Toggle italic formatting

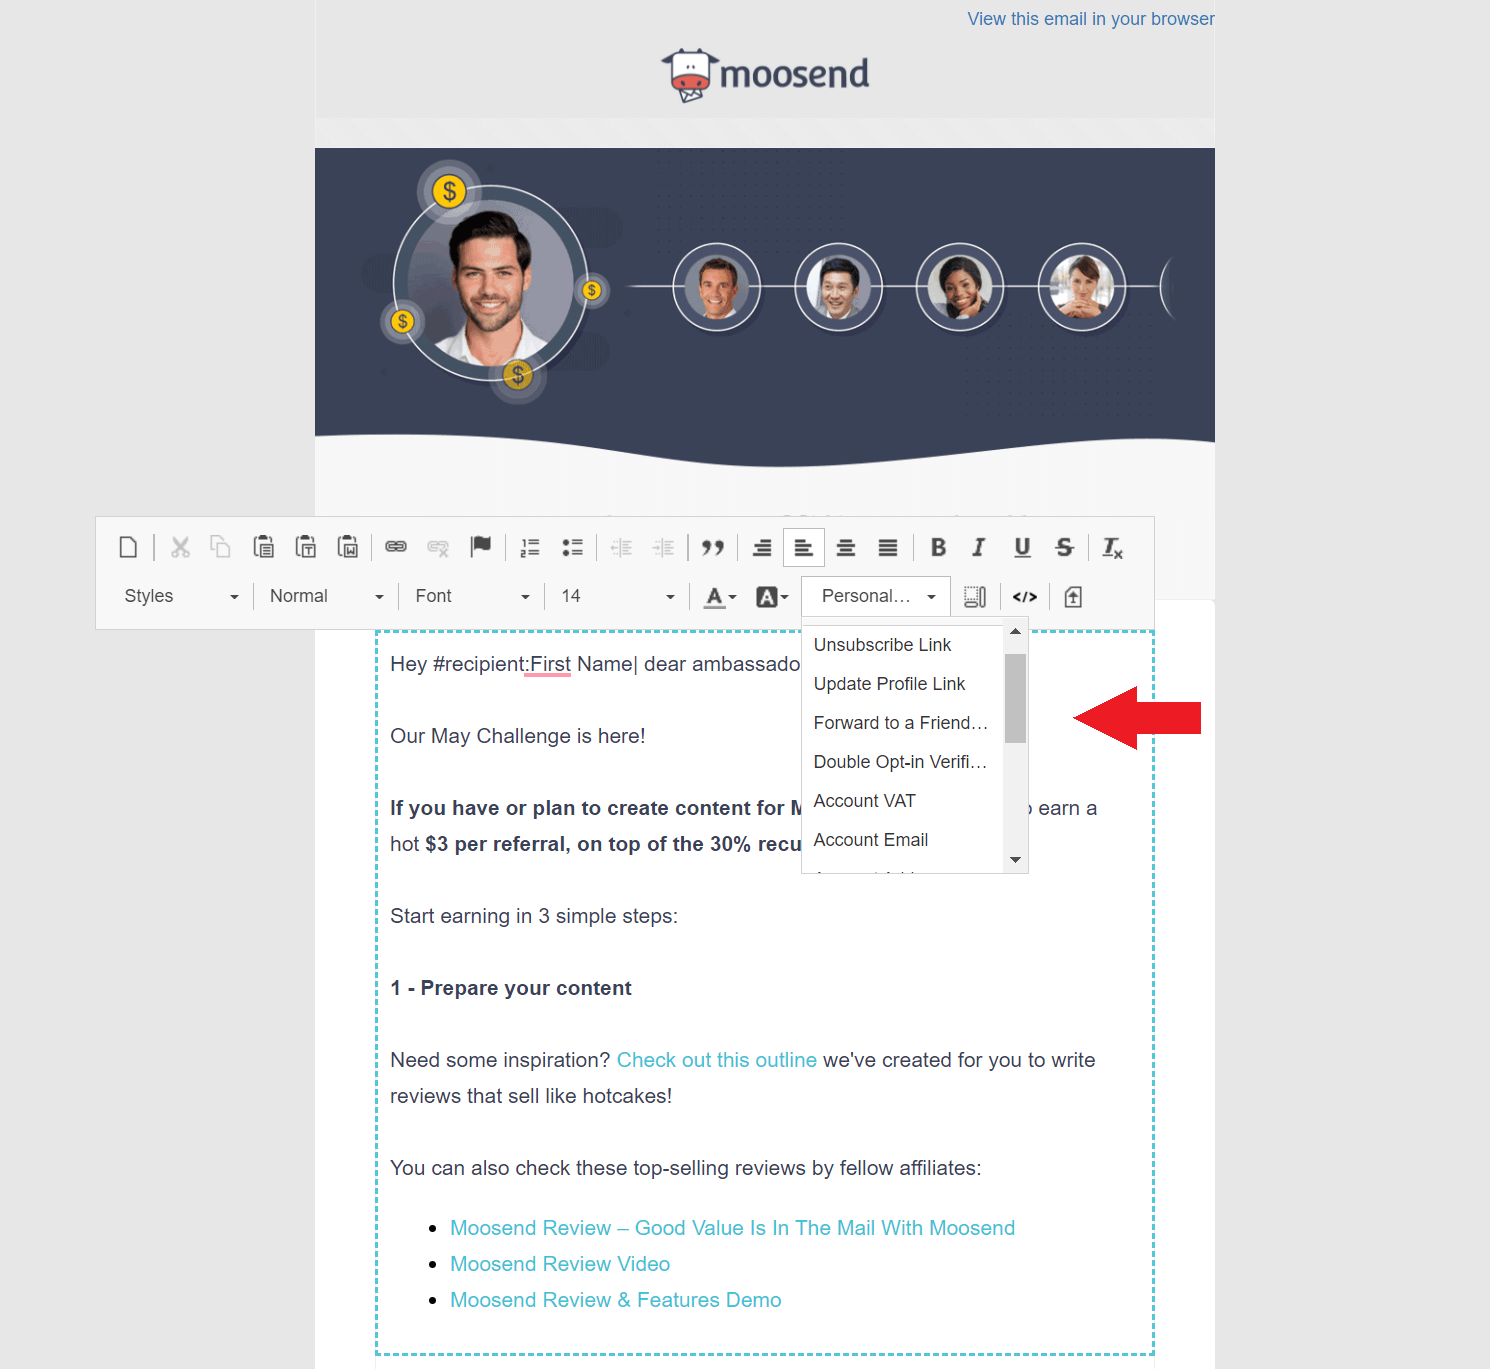(979, 547)
